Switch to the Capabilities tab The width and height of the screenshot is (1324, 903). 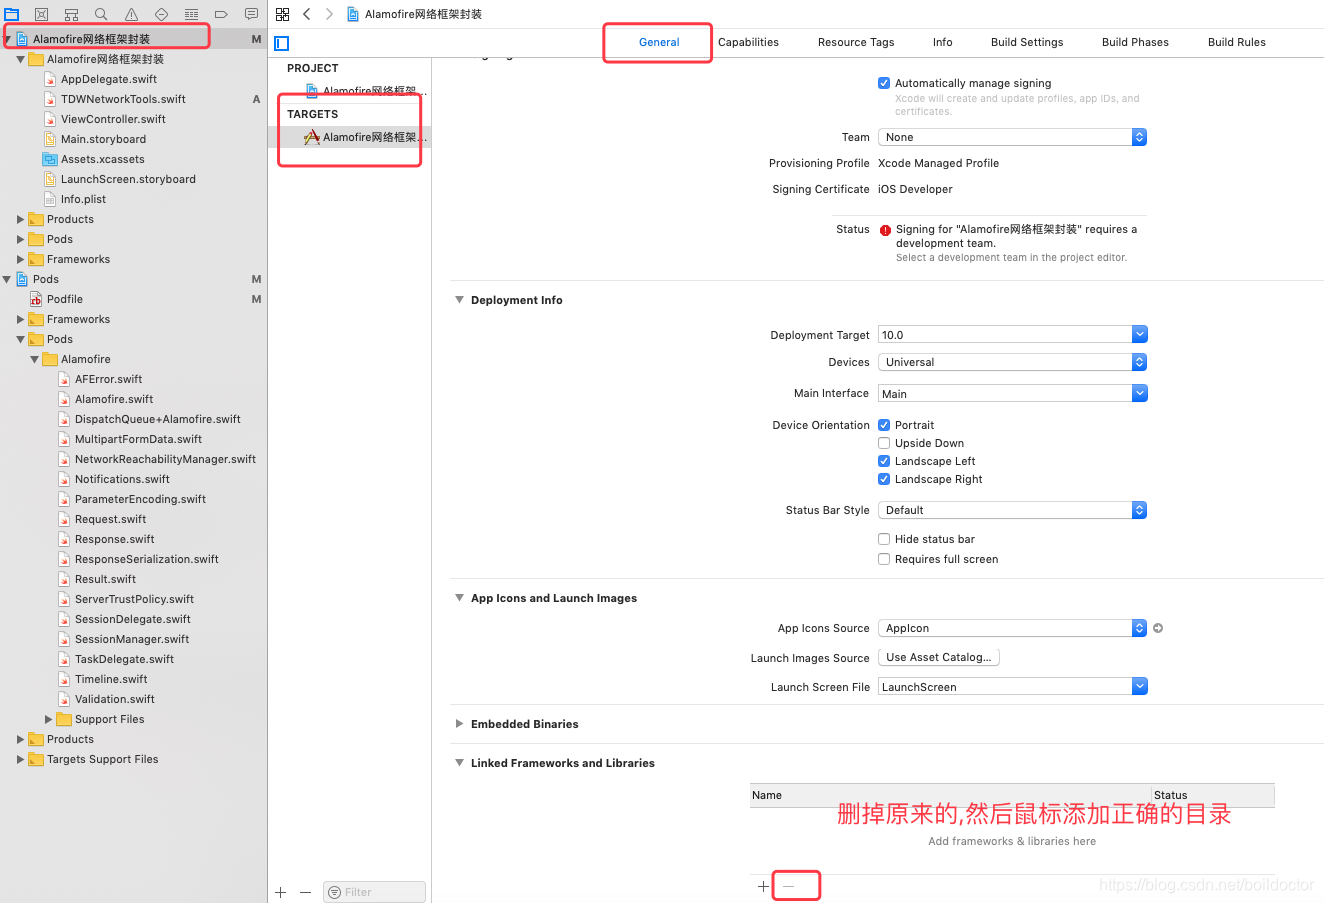click(x=748, y=42)
